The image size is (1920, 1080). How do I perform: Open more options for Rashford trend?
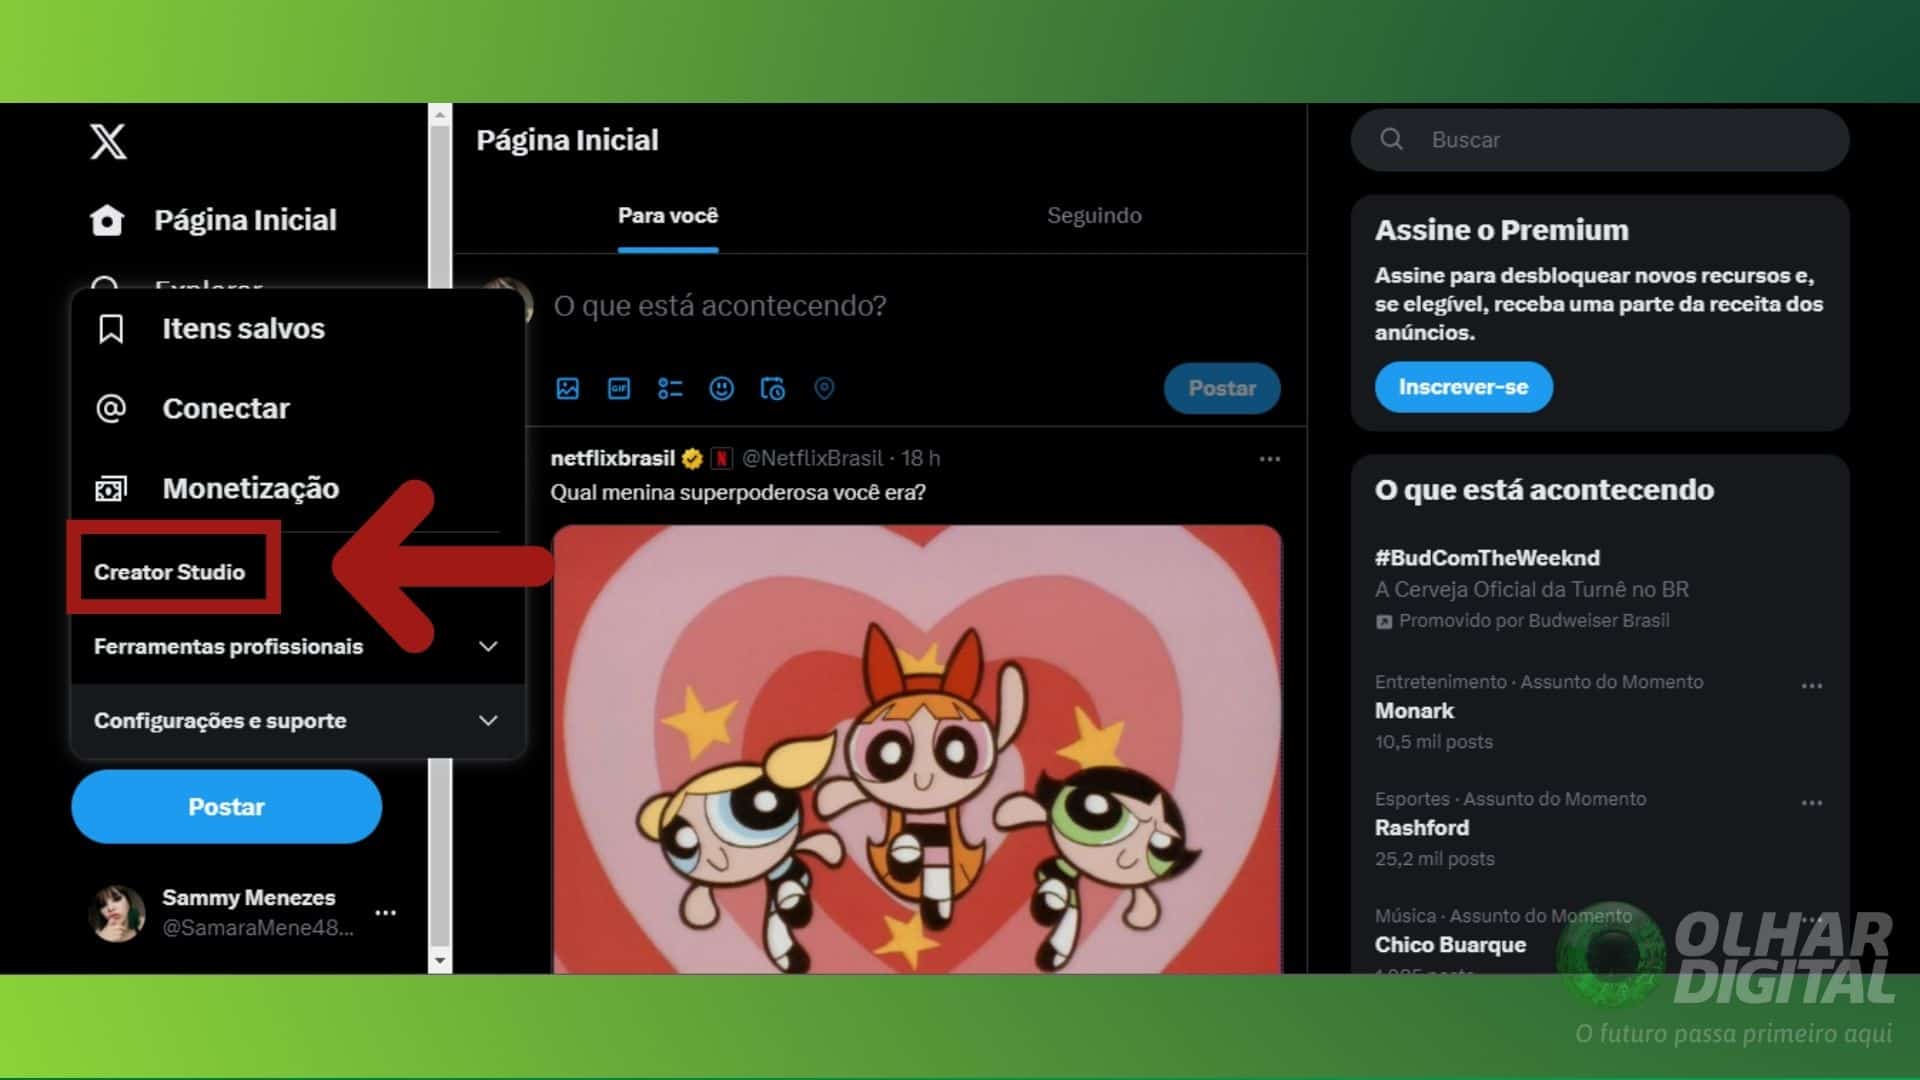1812,803
